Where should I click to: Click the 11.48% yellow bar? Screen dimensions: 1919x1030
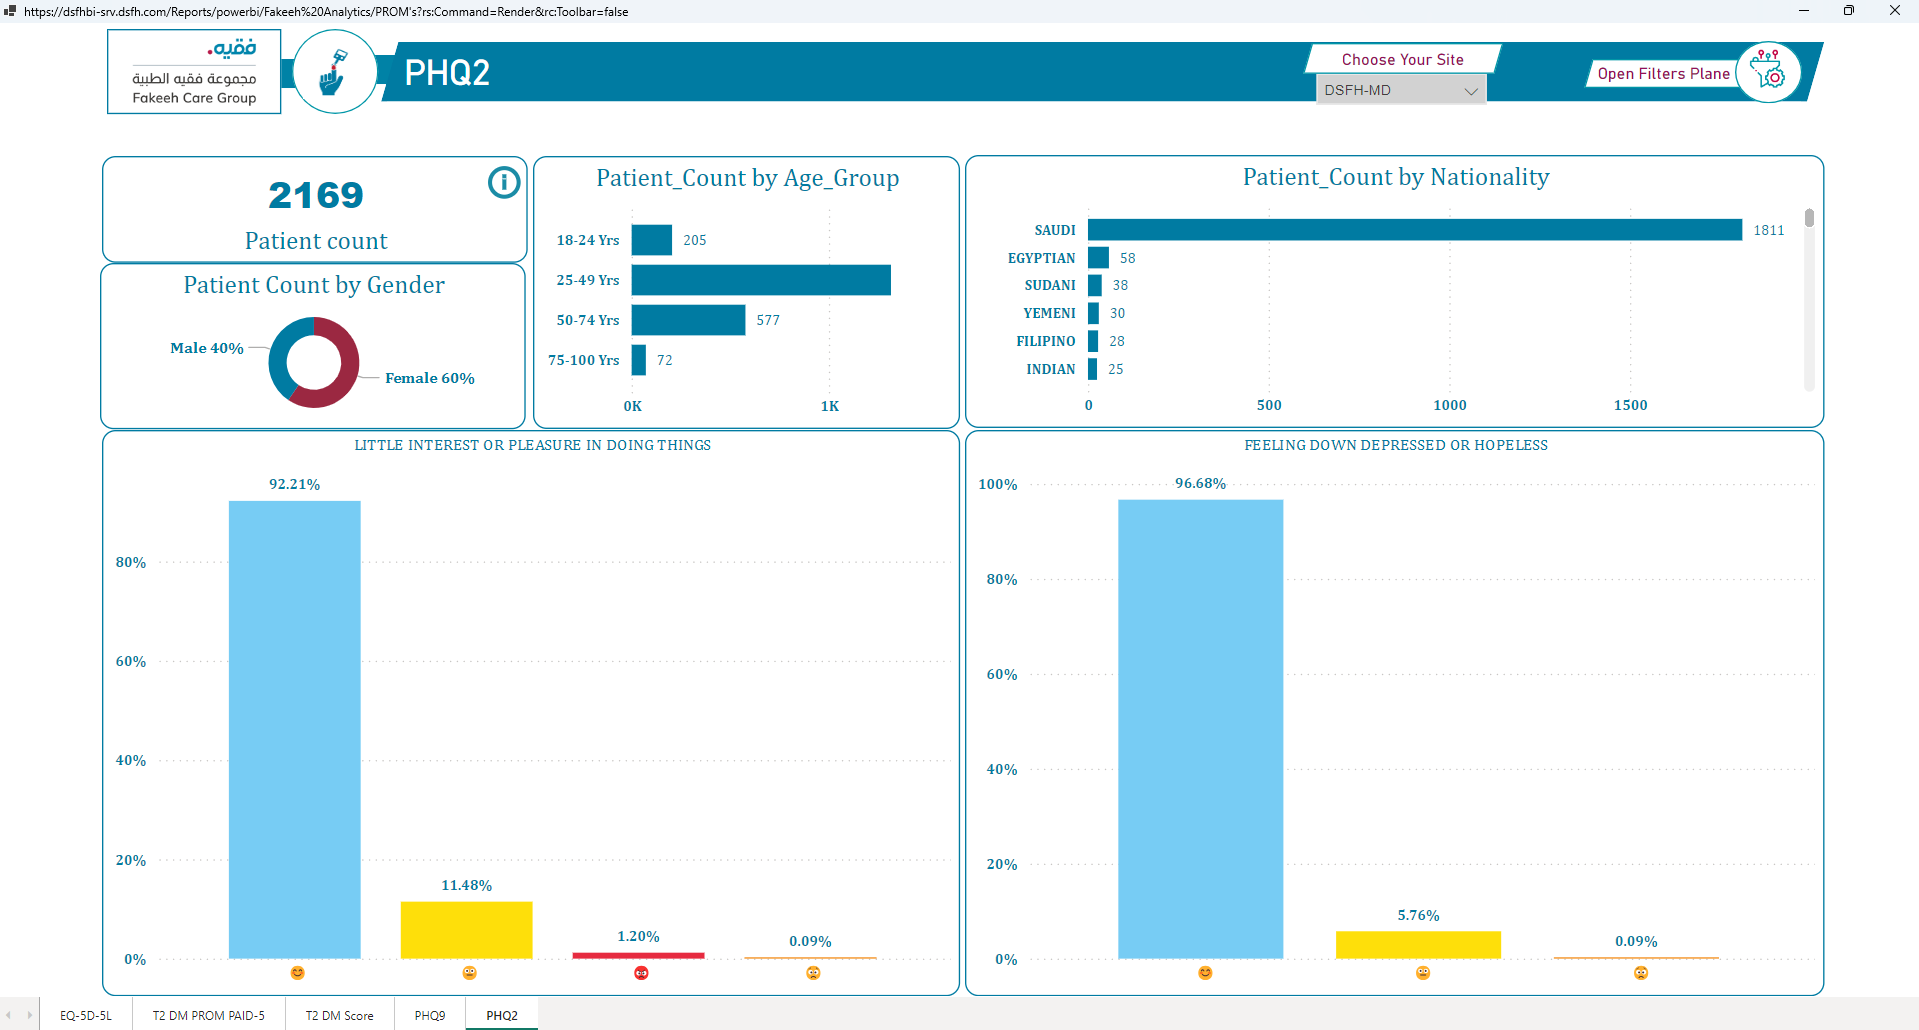click(x=467, y=930)
